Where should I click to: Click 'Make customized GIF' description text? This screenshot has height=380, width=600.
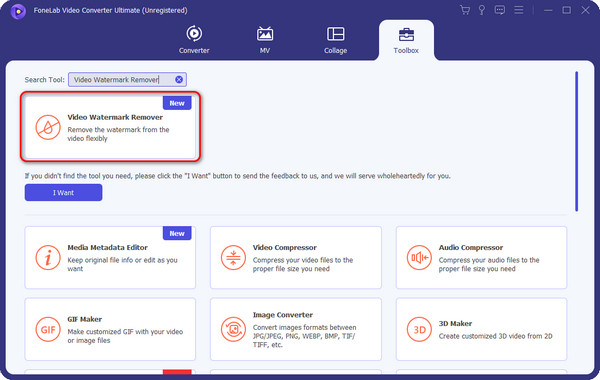click(x=125, y=336)
